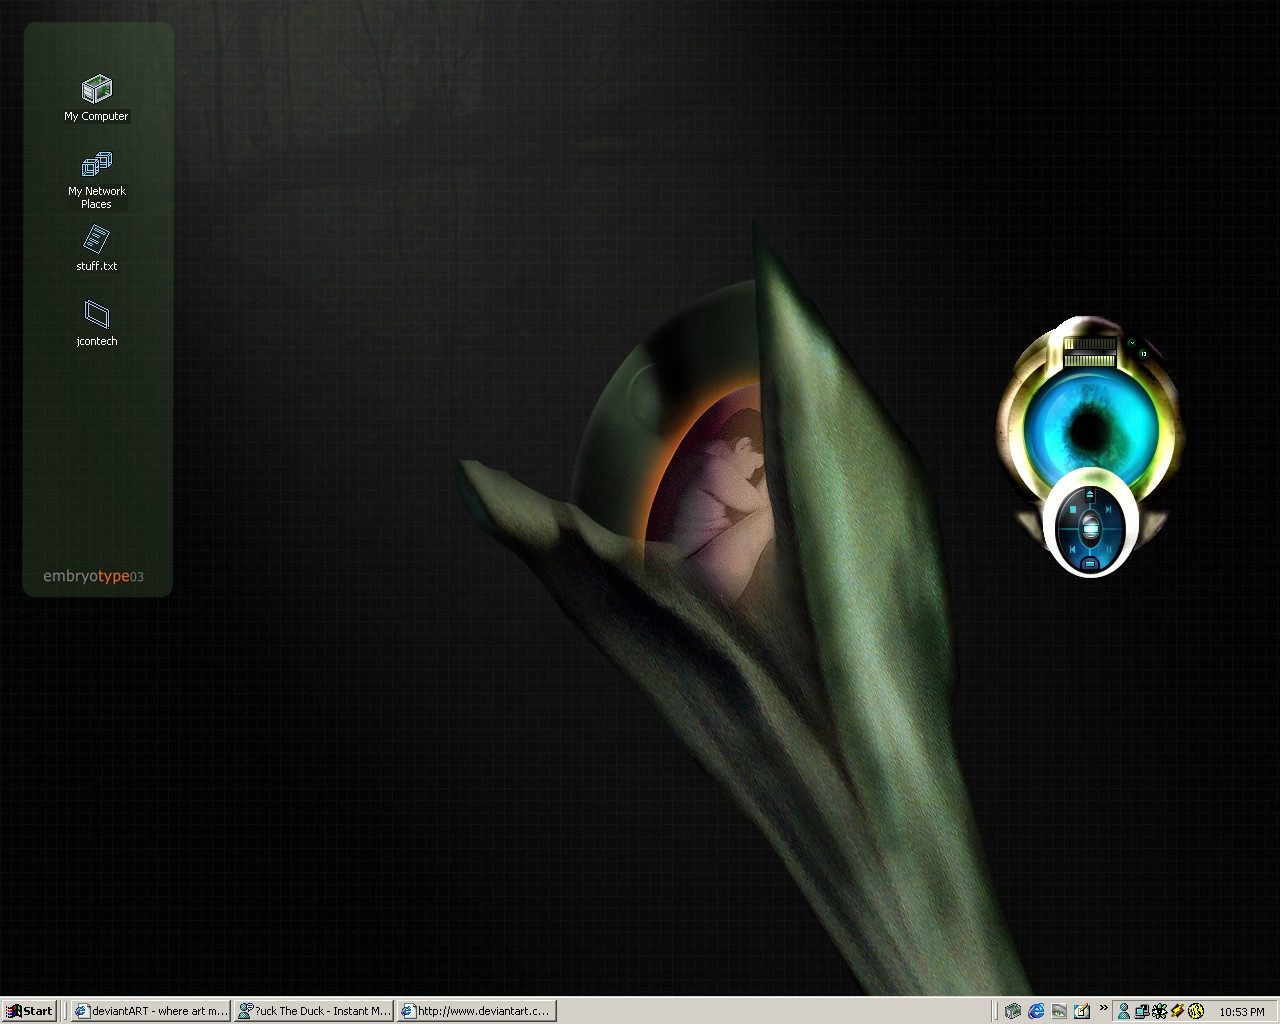Image resolution: width=1280 pixels, height=1024 pixels.
Task: Switch to deviantART - where art m... taskbar window
Action: pyautogui.click(x=151, y=1011)
